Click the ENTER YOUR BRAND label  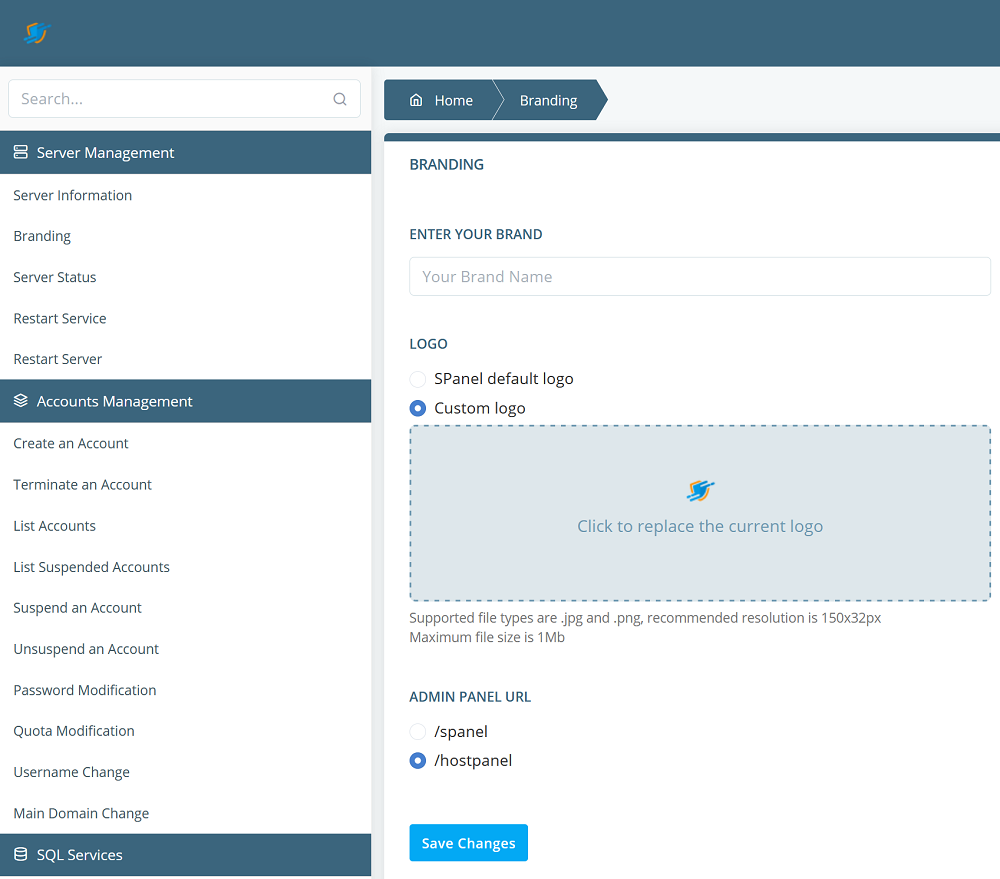tap(476, 234)
